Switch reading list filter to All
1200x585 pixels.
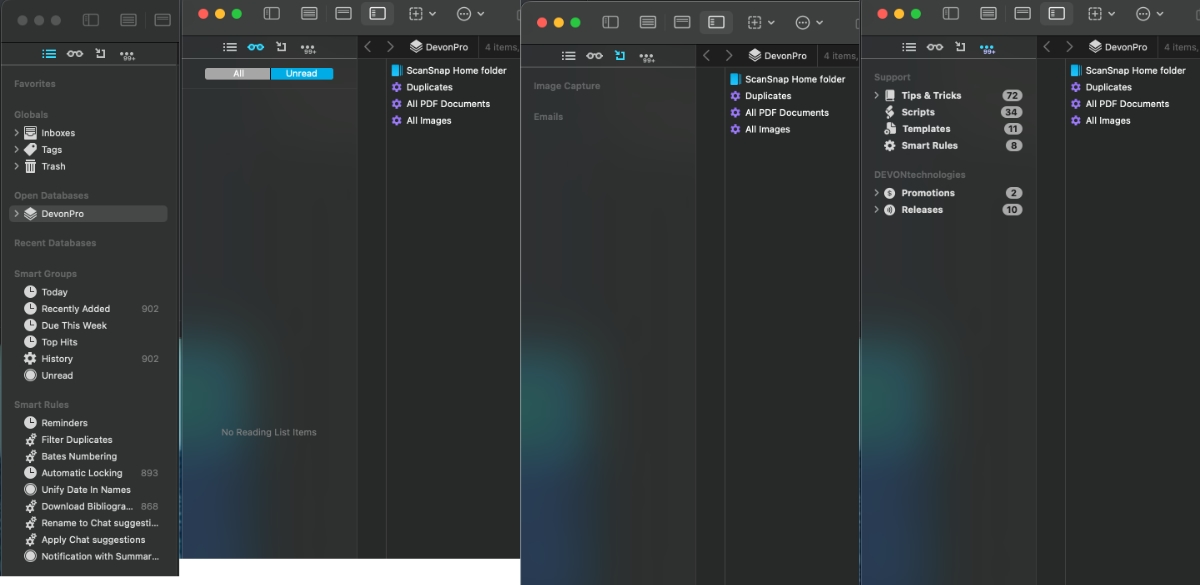coord(237,74)
